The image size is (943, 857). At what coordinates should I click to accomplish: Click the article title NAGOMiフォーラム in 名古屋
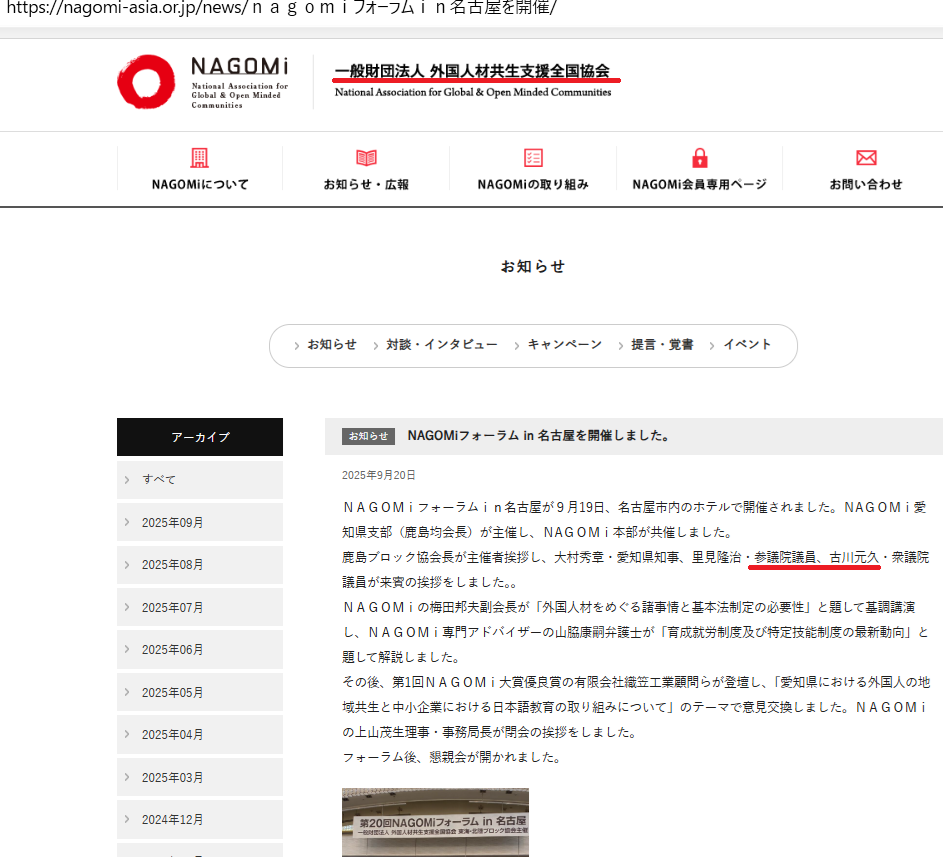click(538, 435)
